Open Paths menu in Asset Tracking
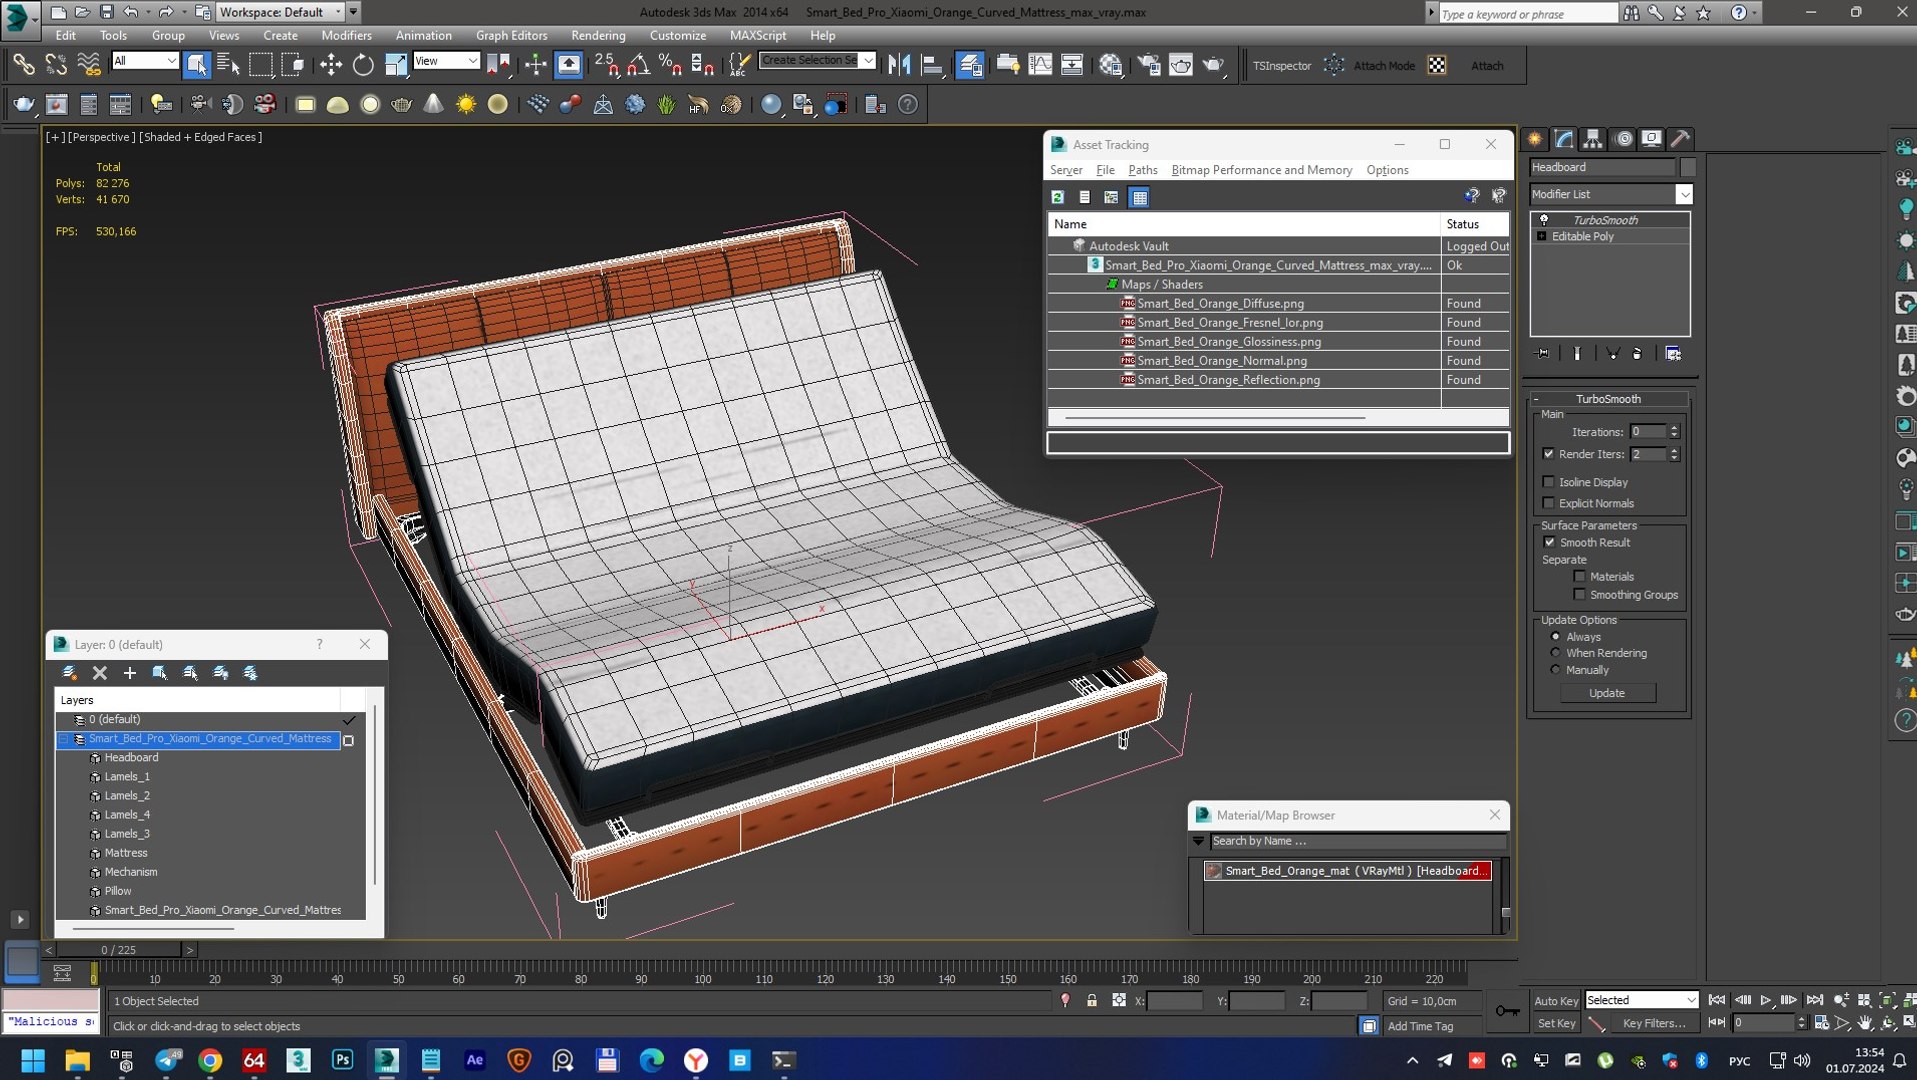The width and height of the screenshot is (1917, 1080). click(1142, 170)
